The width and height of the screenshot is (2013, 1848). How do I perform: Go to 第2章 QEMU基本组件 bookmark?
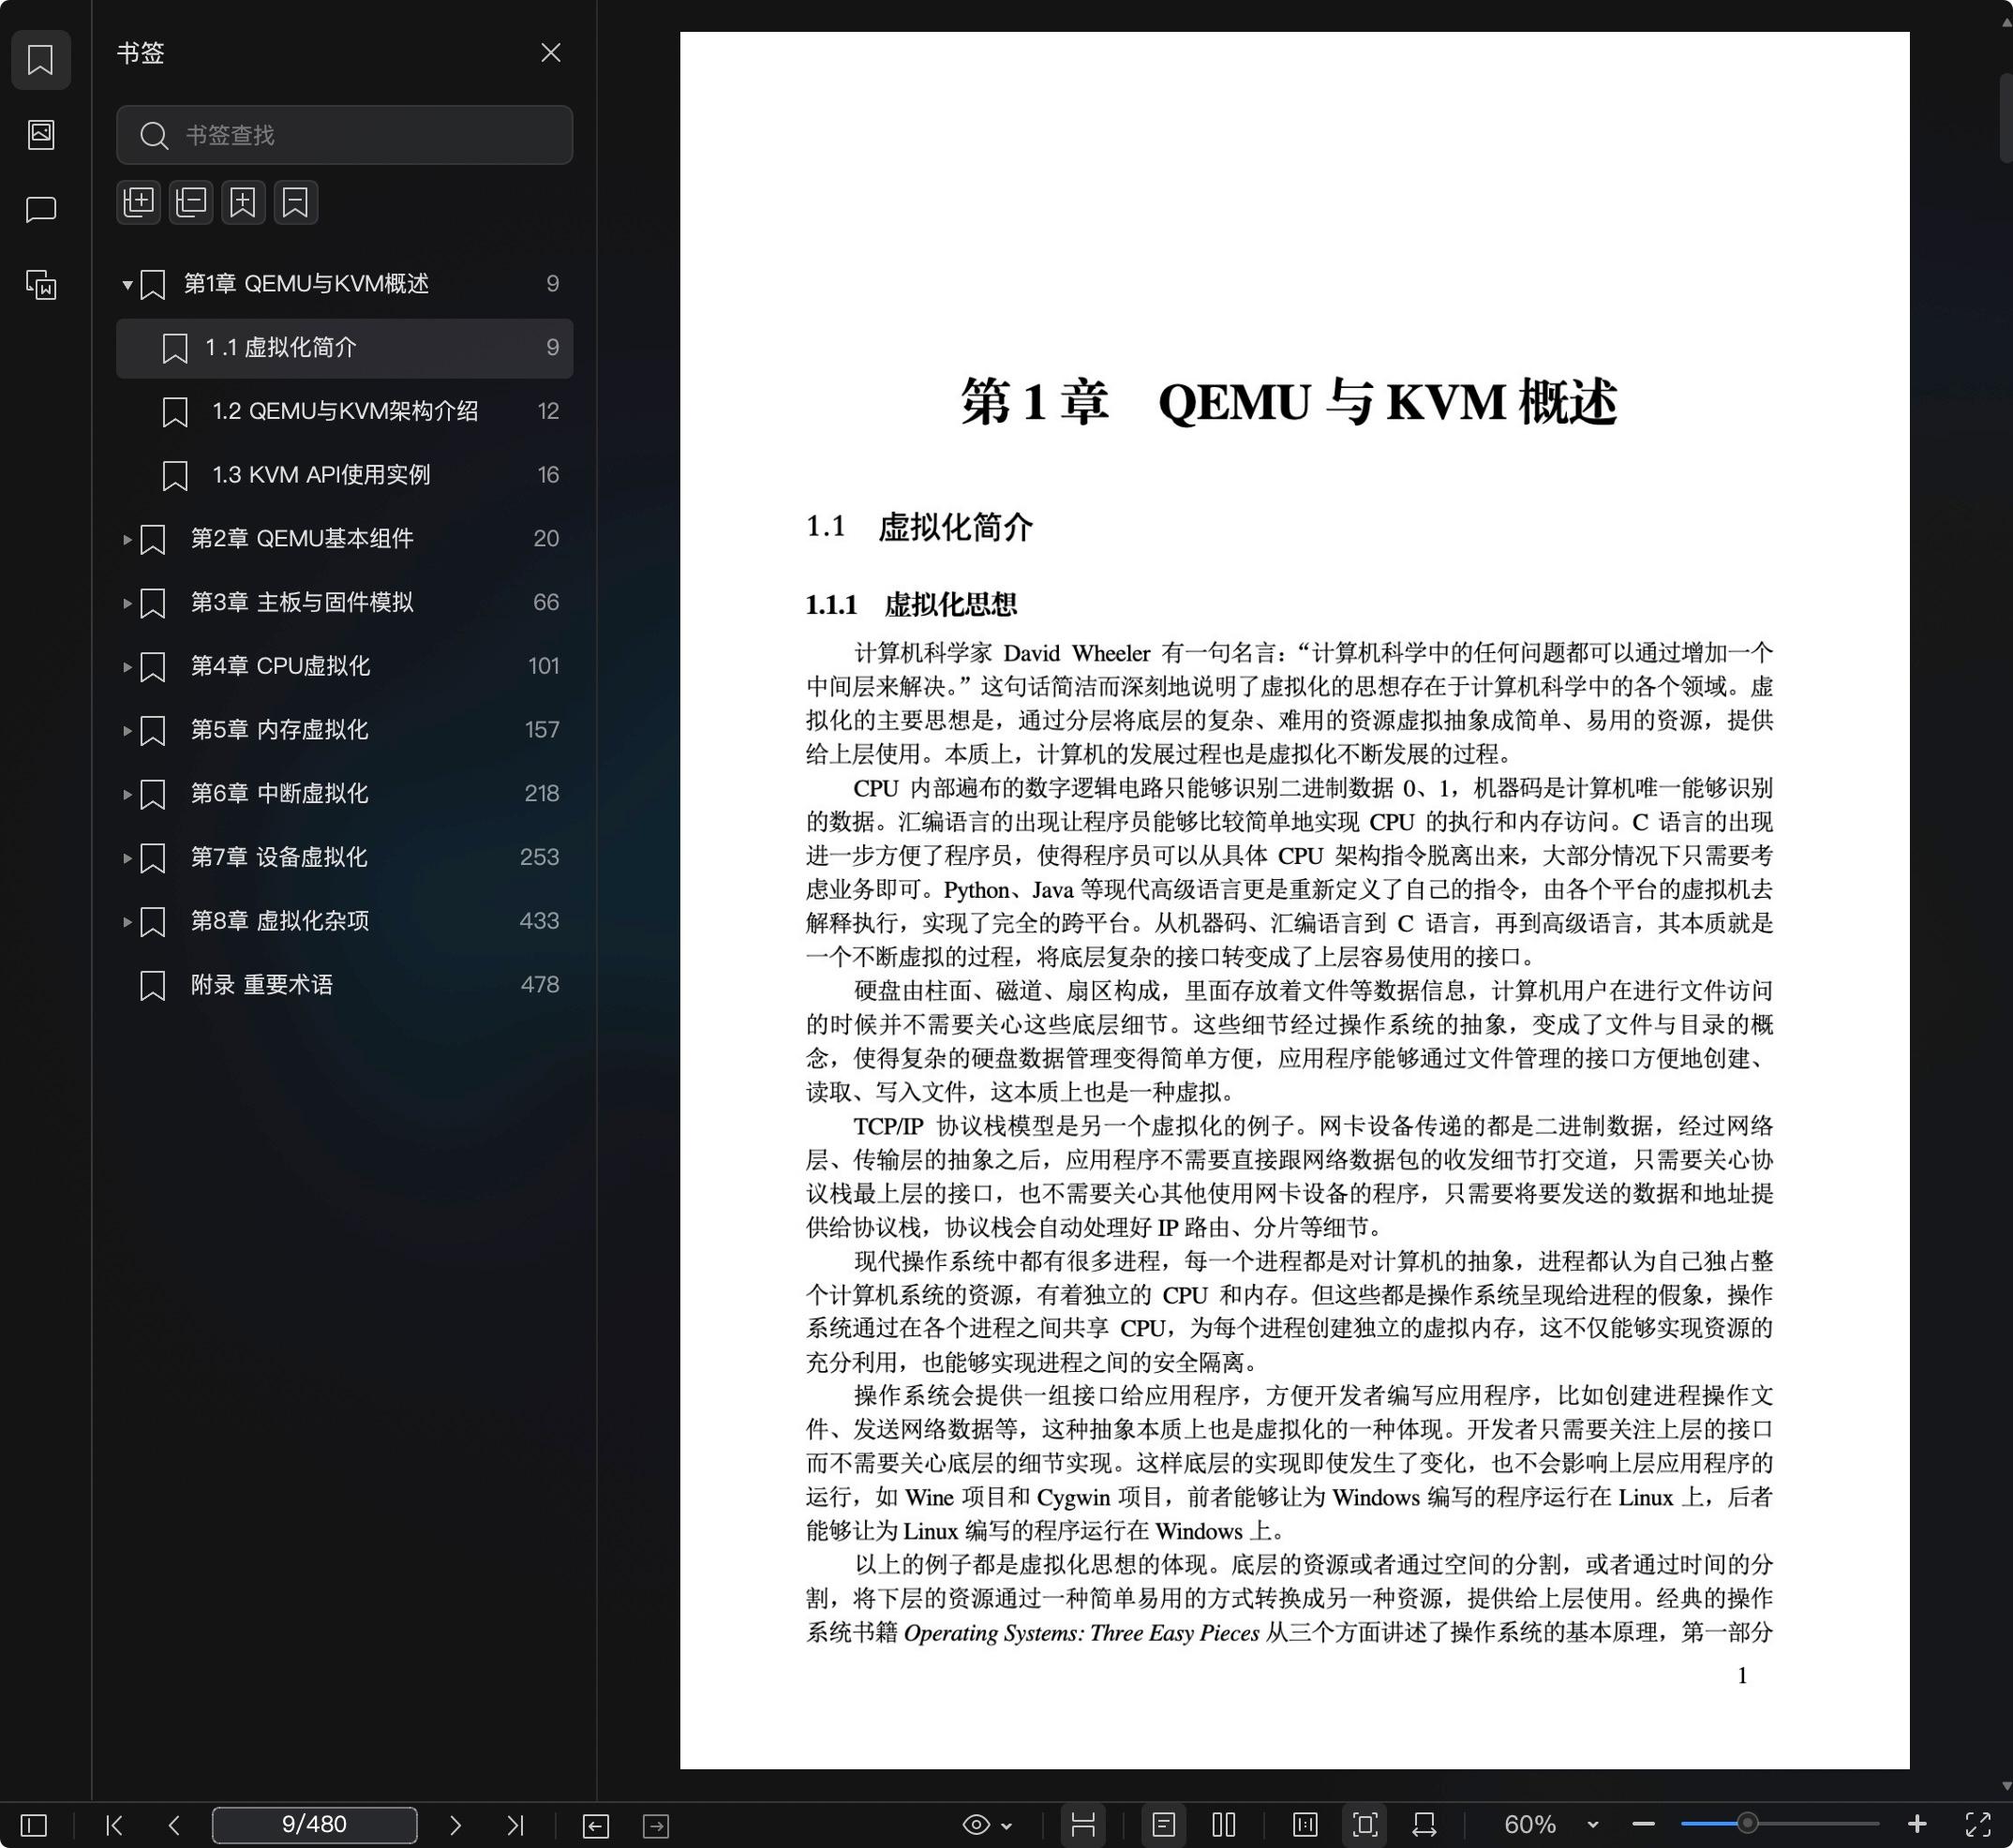344,539
